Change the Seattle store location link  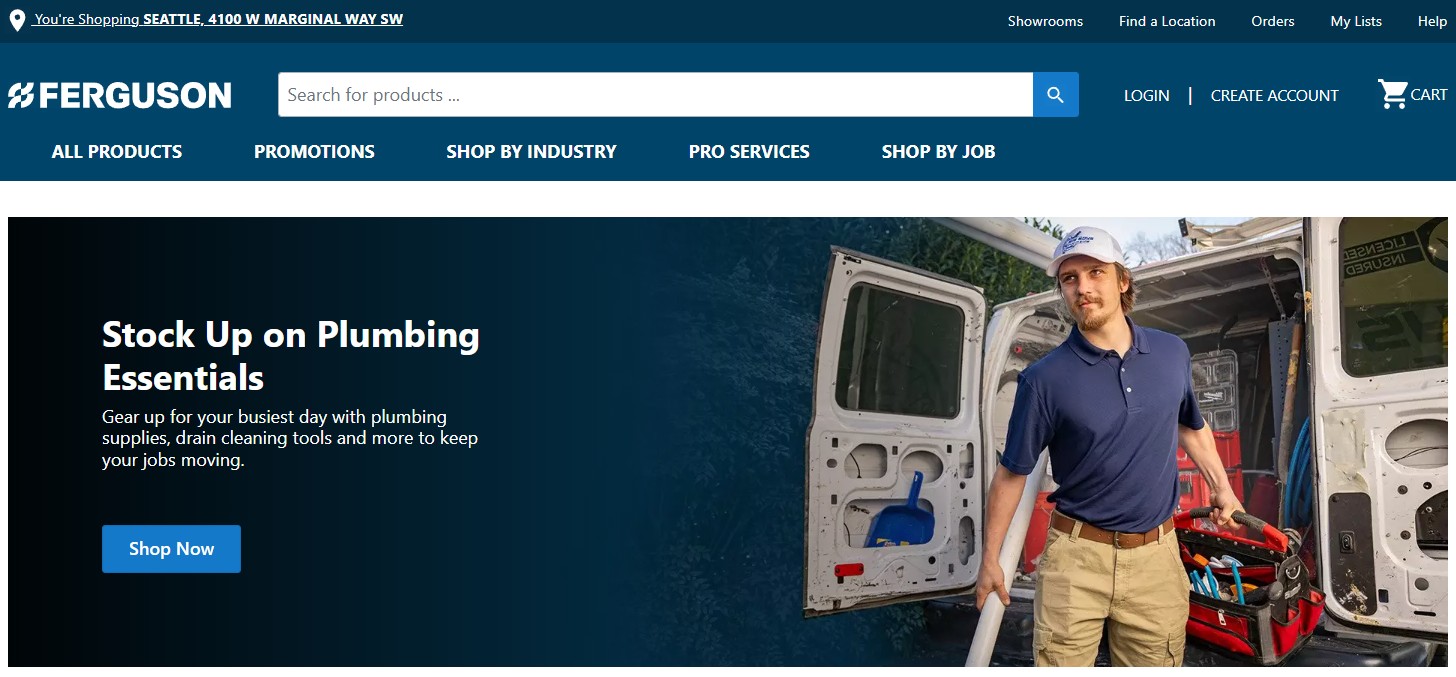(x=218, y=19)
